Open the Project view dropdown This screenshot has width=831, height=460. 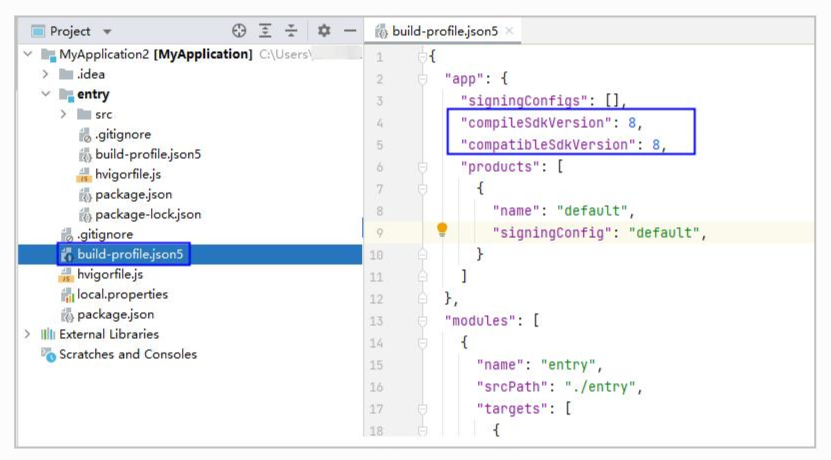click(107, 31)
